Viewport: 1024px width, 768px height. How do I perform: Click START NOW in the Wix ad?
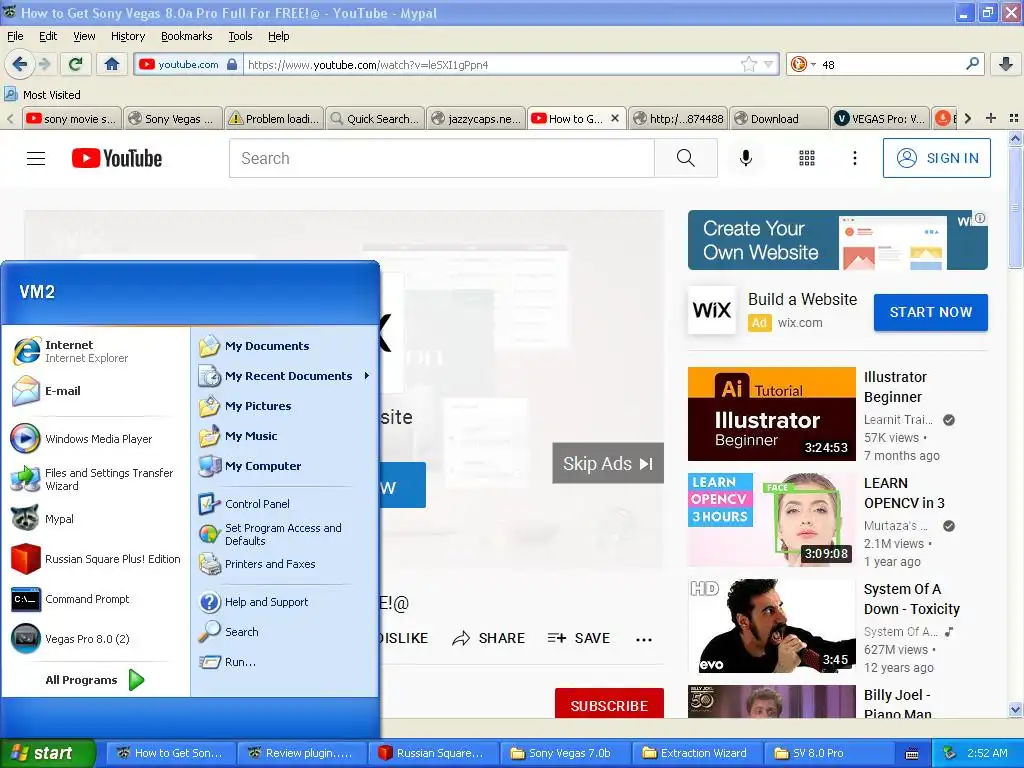click(931, 312)
